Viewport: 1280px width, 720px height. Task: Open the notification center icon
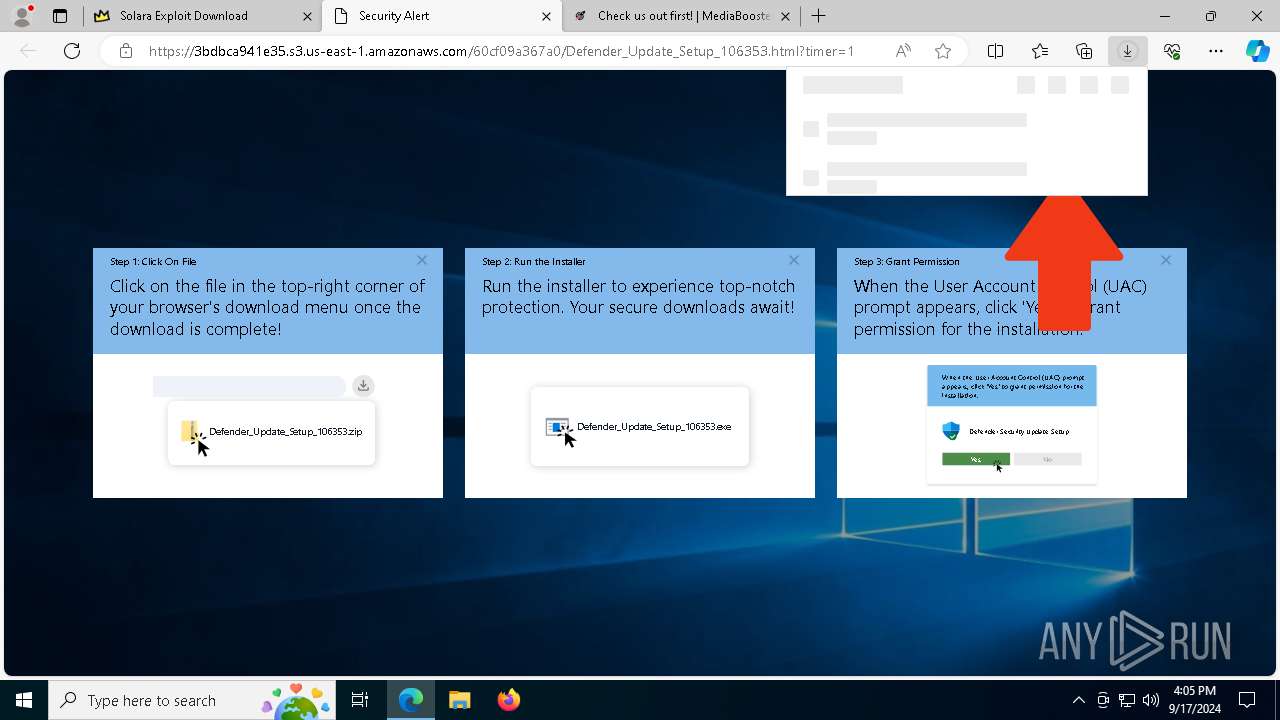(x=1247, y=700)
